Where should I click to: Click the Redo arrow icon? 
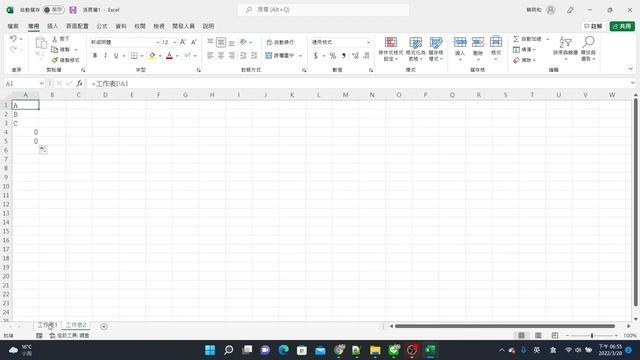click(x=13, y=49)
